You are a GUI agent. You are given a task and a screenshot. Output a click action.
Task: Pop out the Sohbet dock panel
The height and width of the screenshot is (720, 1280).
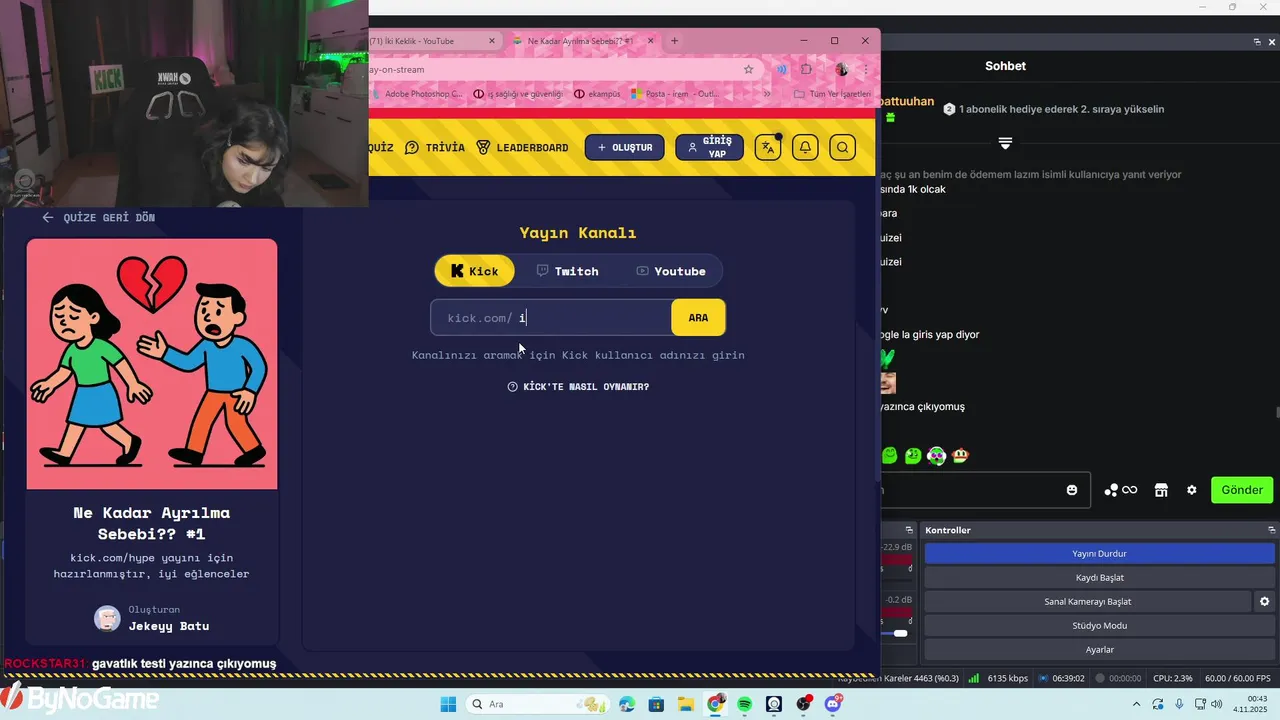click(x=1257, y=42)
